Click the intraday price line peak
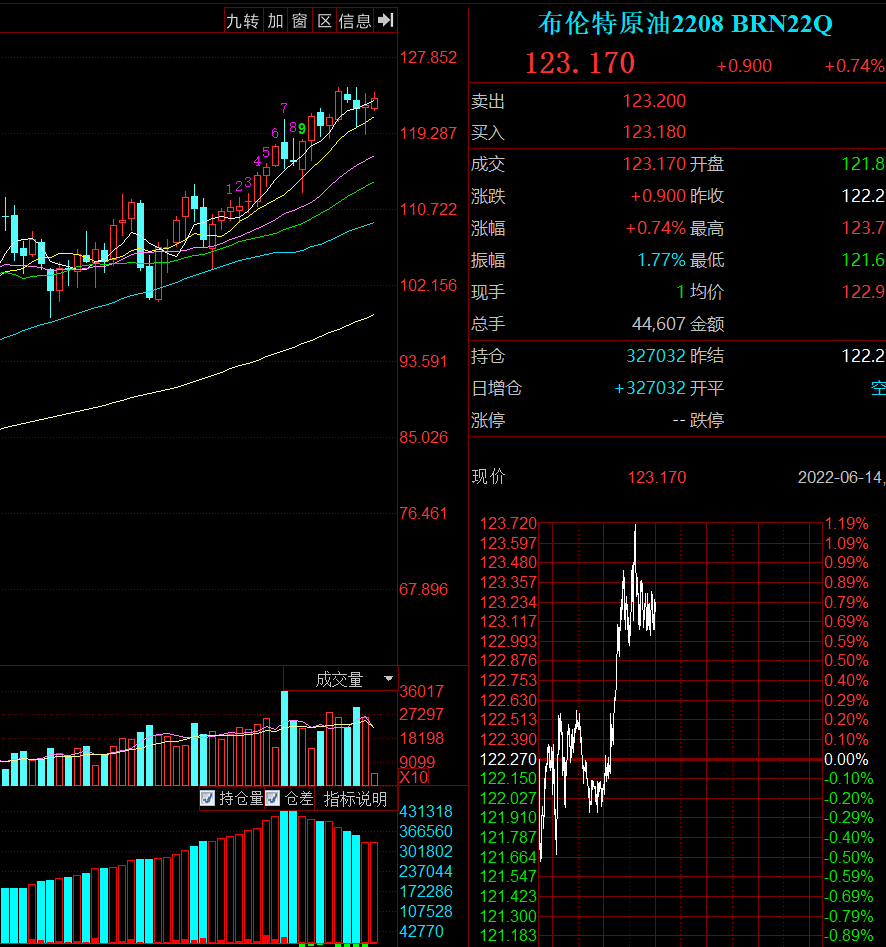This screenshot has width=886, height=947. click(x=635, y=527)
